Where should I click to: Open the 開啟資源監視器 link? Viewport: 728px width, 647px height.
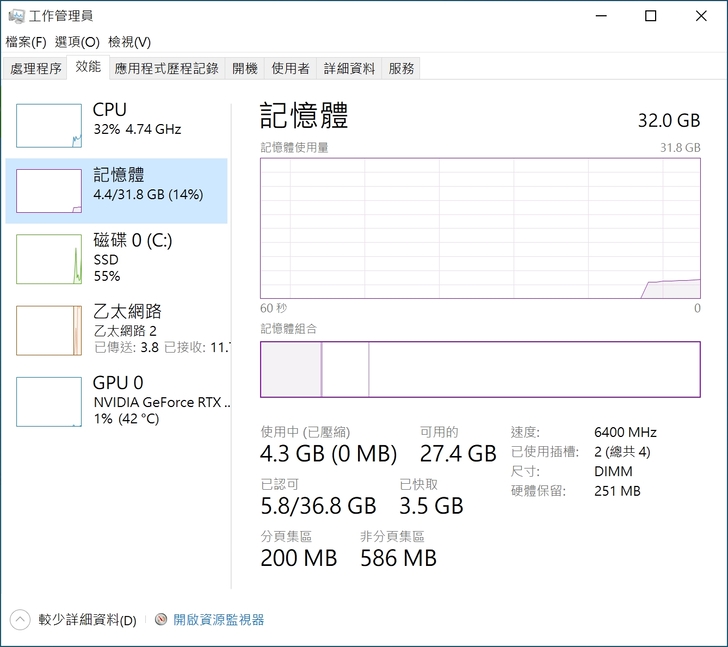point(218,620)
